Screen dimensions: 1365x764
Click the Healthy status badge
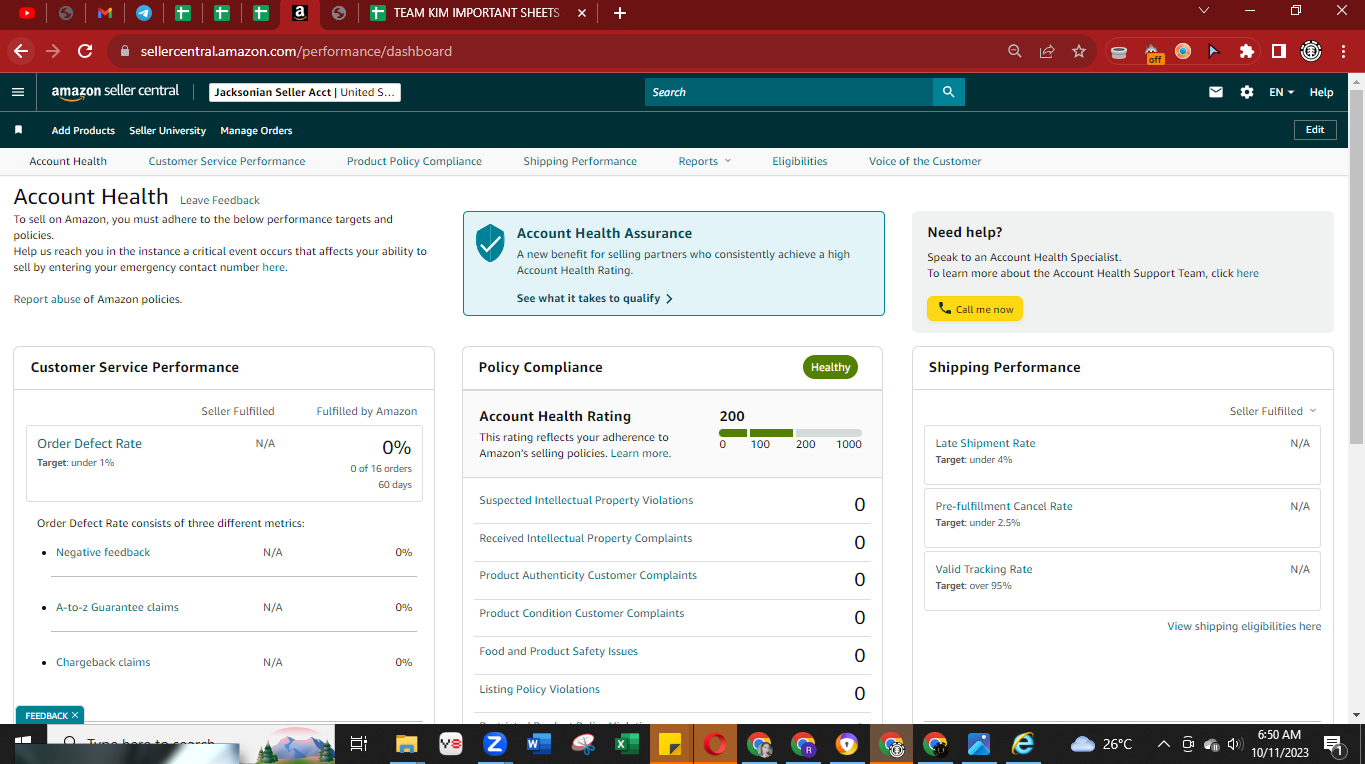830,367
